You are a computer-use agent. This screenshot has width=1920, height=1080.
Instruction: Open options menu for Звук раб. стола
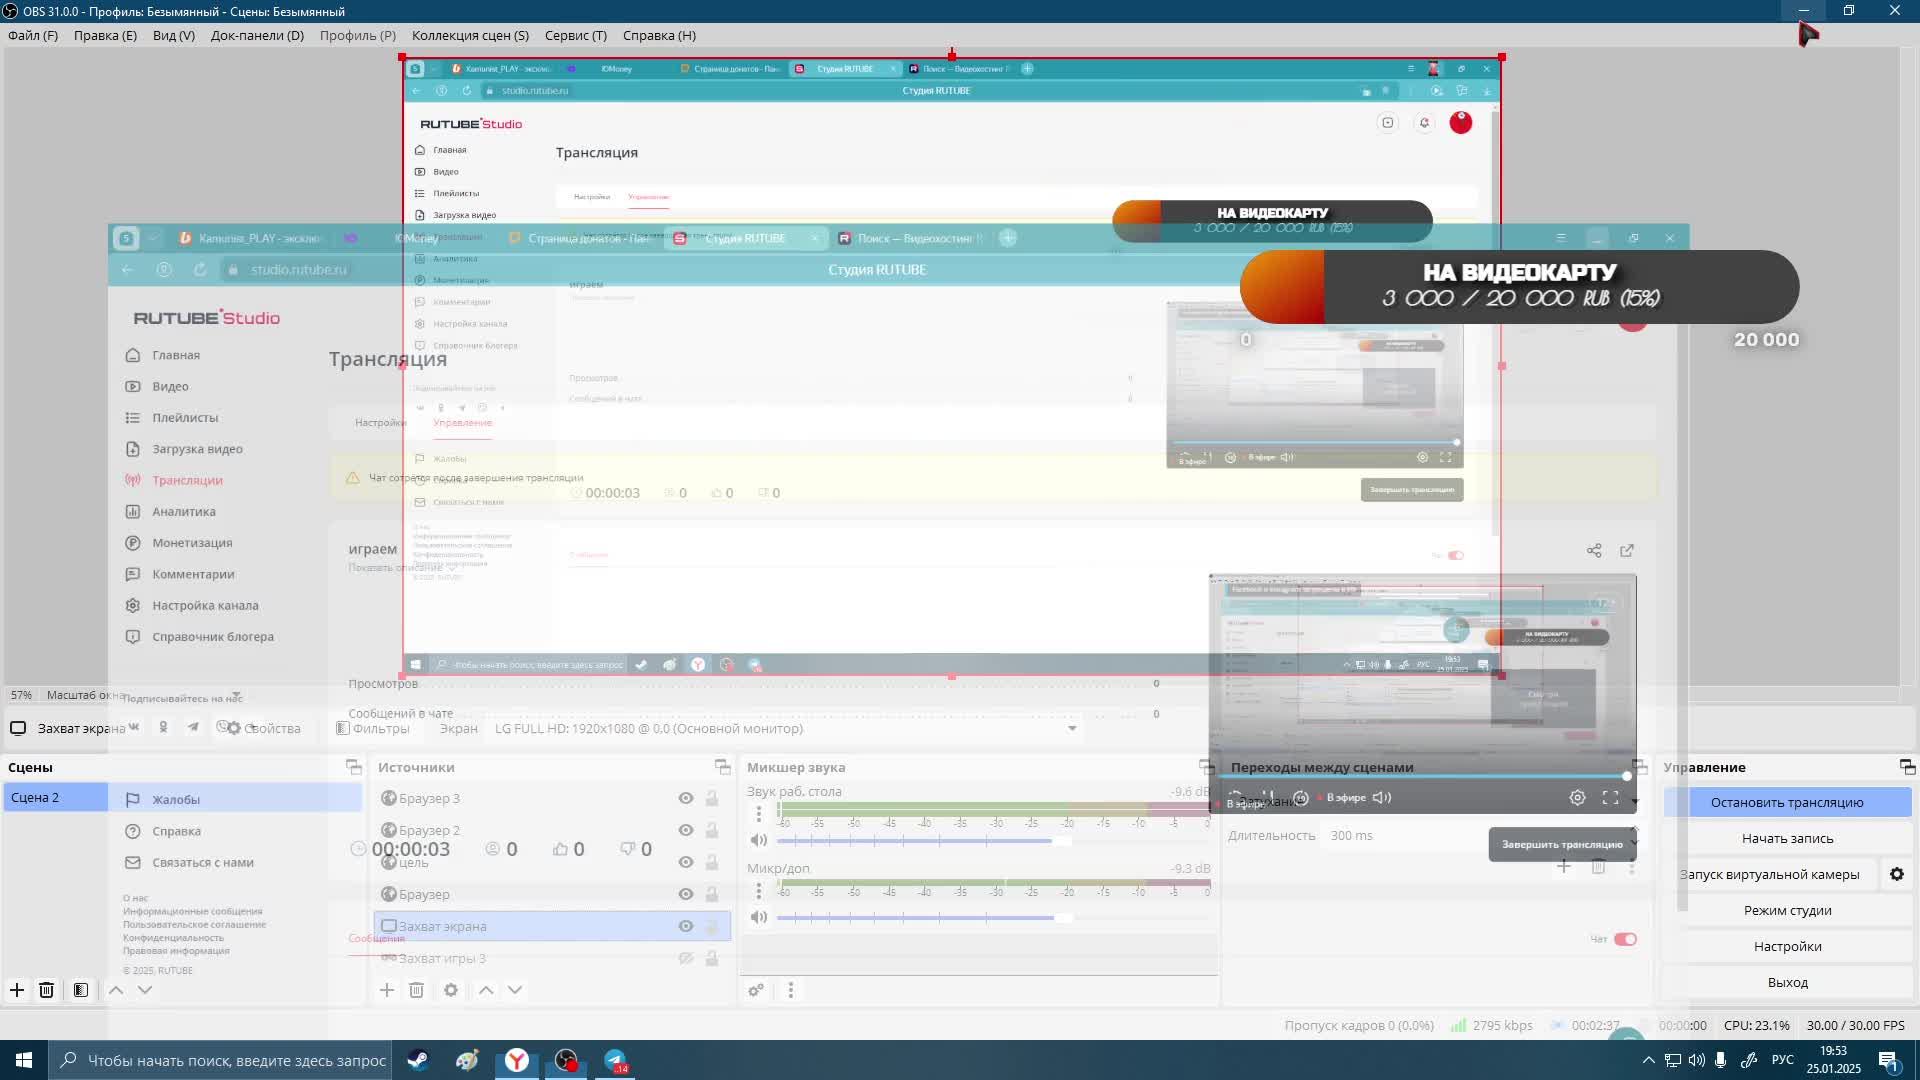click(759, 814)
